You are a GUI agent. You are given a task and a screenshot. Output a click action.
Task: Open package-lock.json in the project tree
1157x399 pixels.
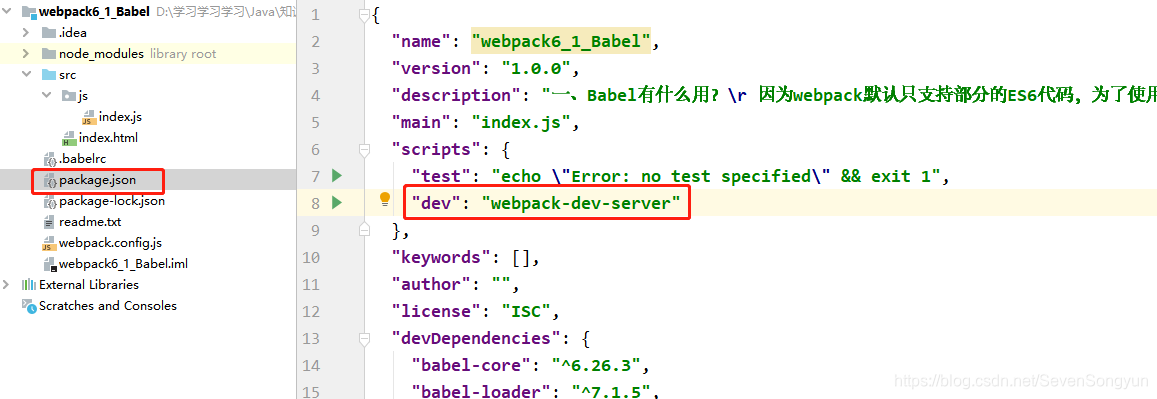coord(112,201)
